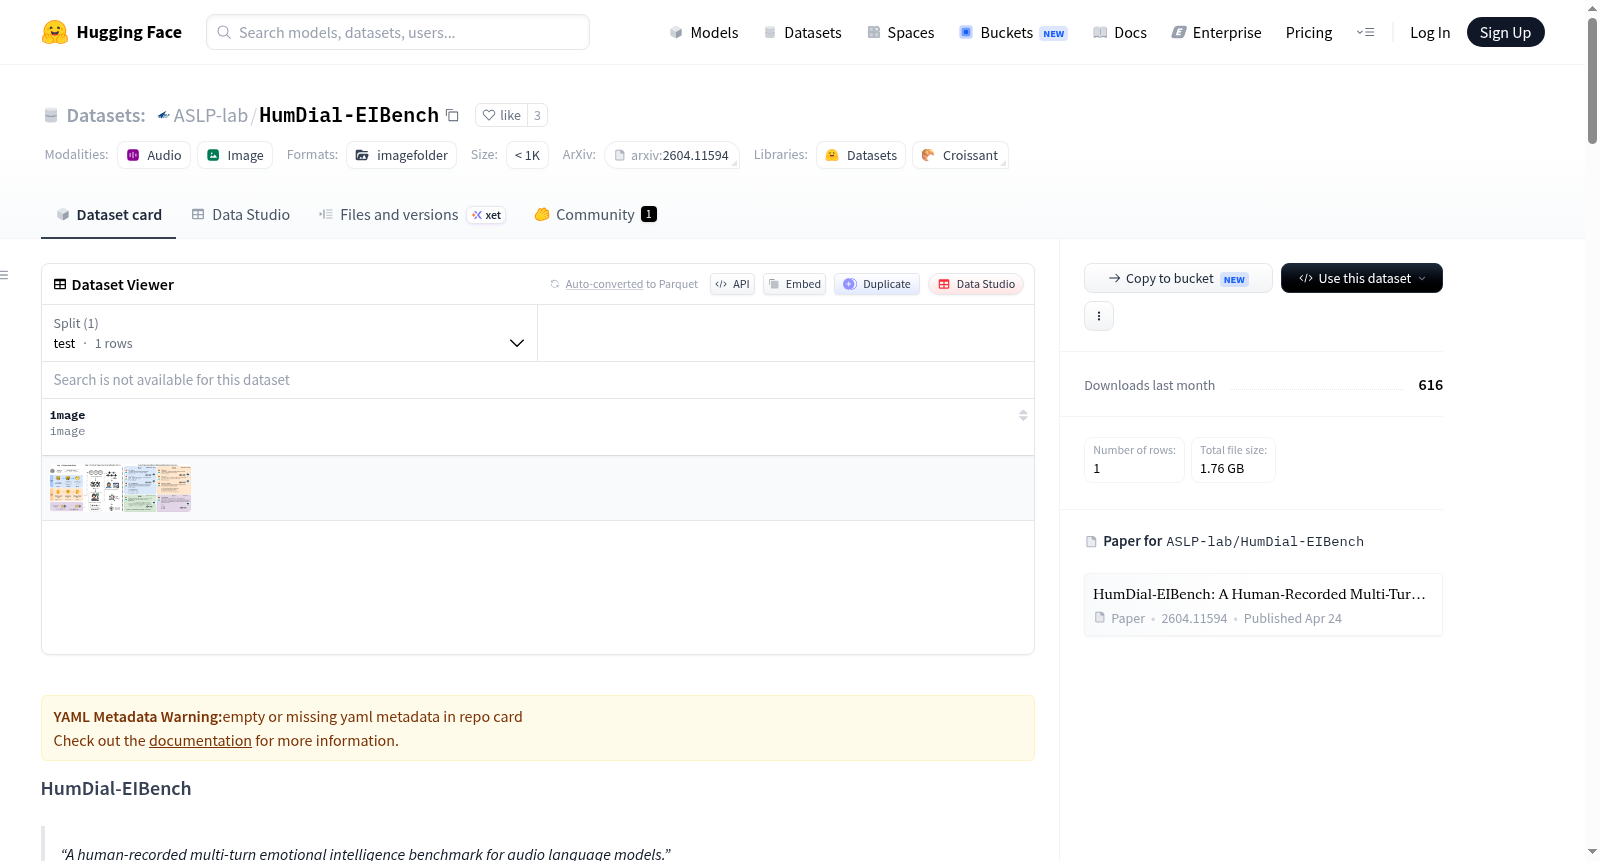1600x861 pixels.
Task: Open the more options three-dot button
Action: (1099, 316)
